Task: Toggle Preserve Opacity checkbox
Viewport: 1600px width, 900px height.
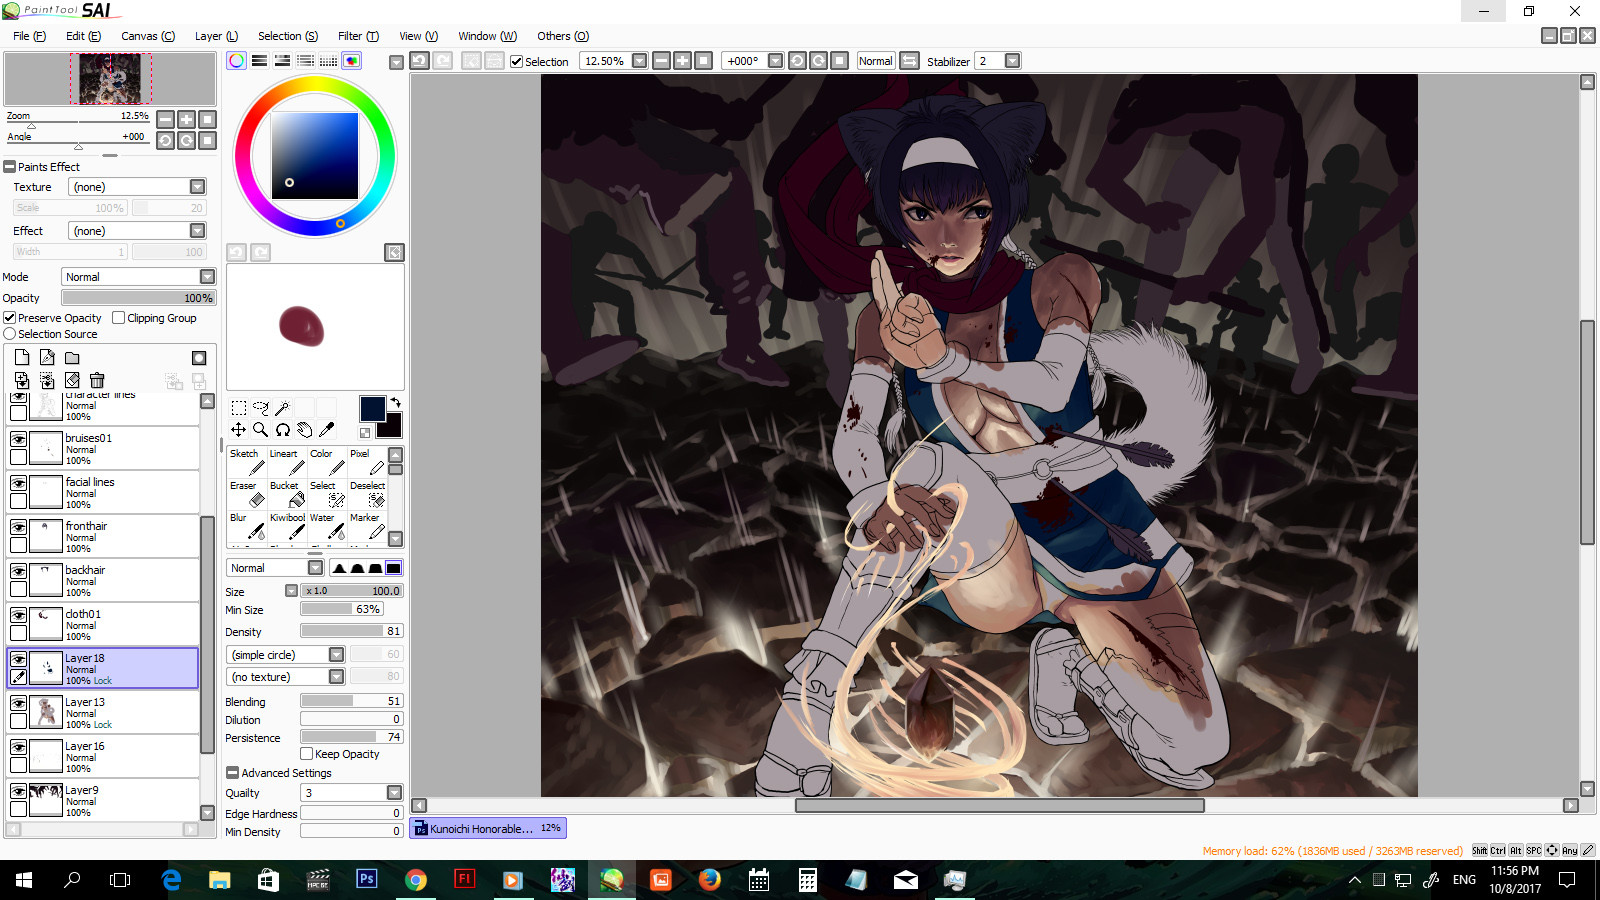Action: coord(10,318)
